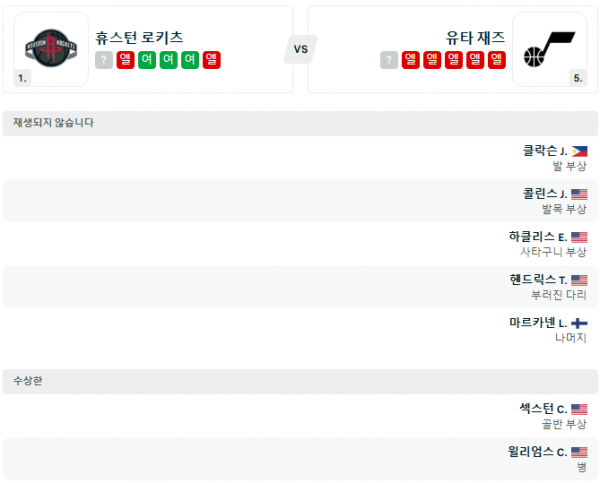Select player 하클리스 E.
This screenshot has height=483, width=600.
(x=538, y=237)
